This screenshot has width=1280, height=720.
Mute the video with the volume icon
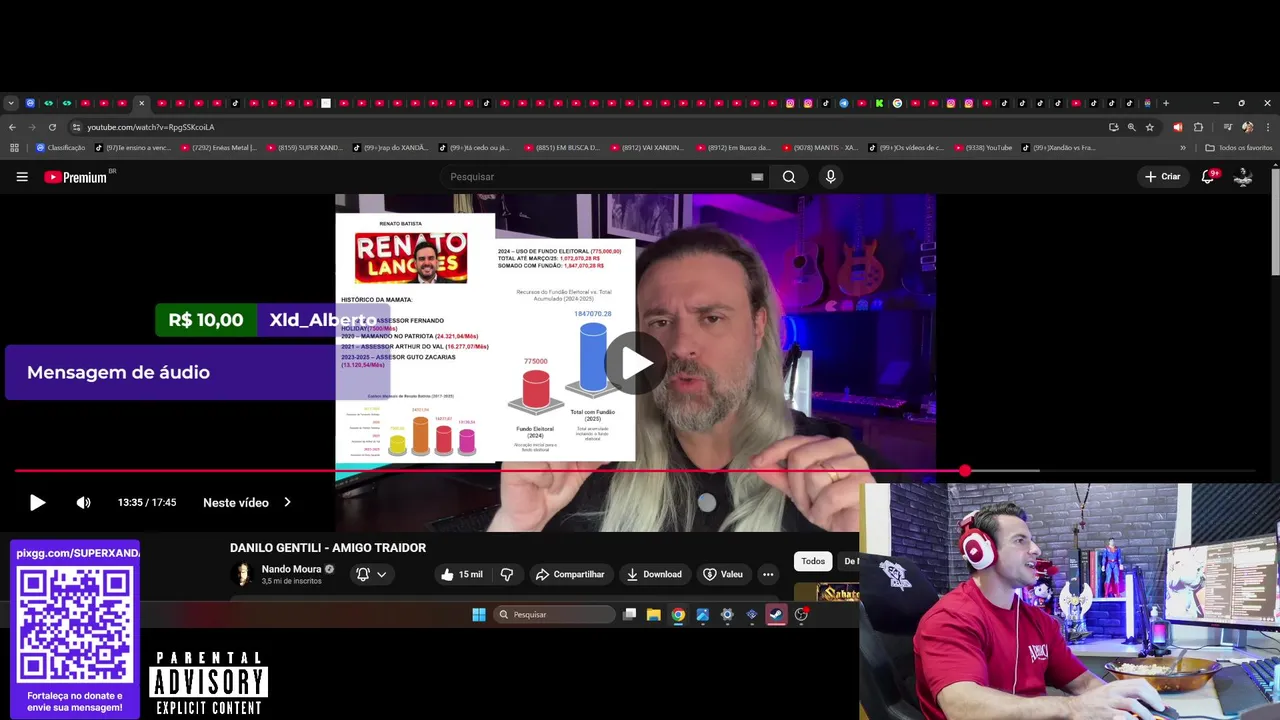tap(84, 503)
